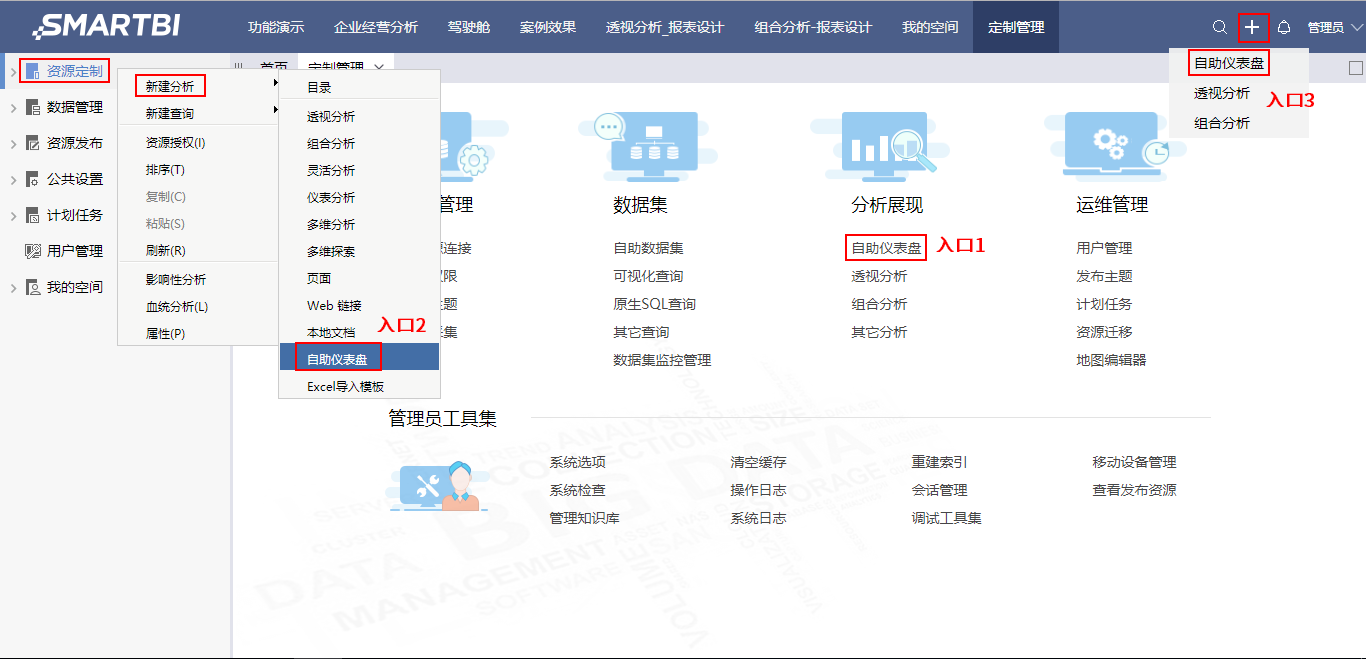This screenshot has width=1366, height=659.
Task: Expand the 资源发布 tree chevron
Action: point(13,143)
